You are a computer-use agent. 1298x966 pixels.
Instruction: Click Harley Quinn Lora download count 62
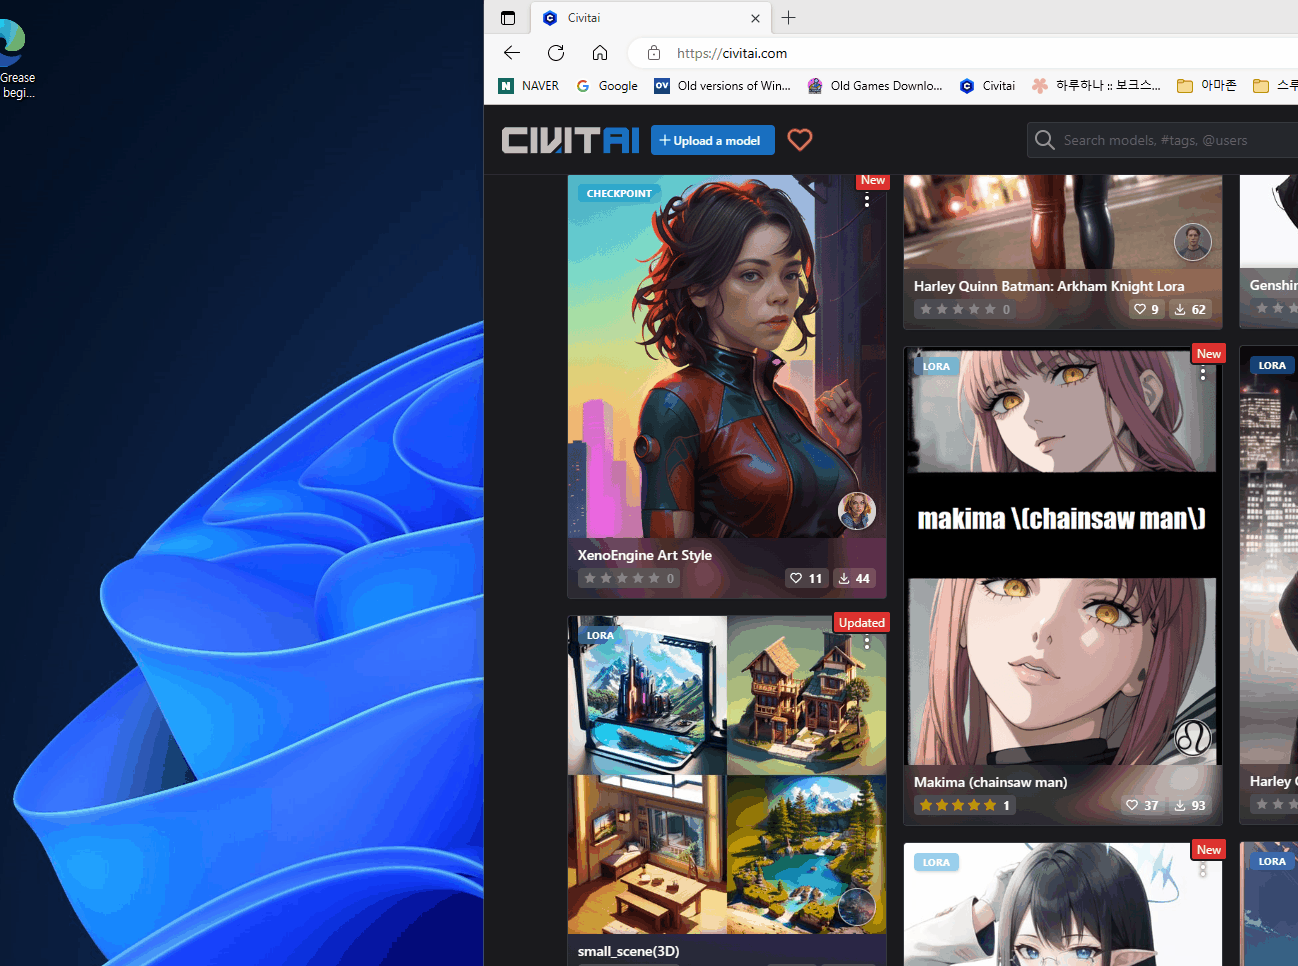click(x=1190, y=309)
